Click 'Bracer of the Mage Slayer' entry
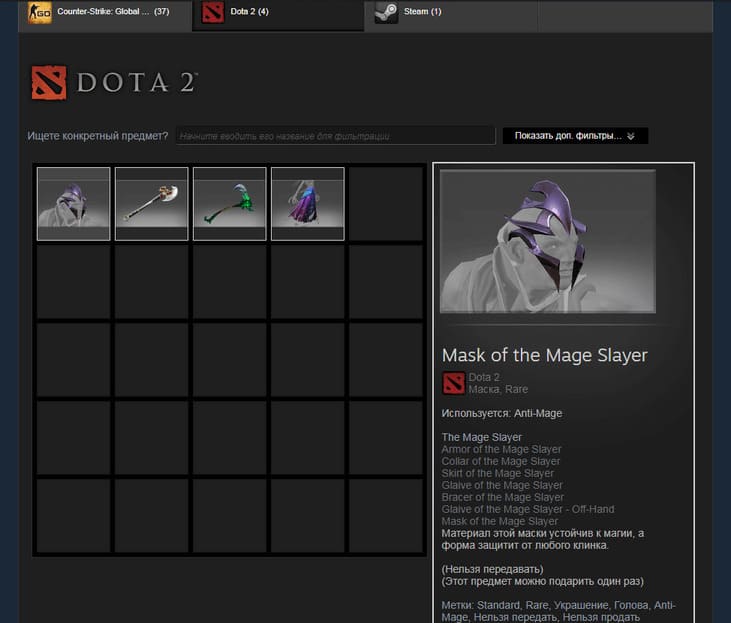Screen dimensions: 731x623 [x=503, y=497]
